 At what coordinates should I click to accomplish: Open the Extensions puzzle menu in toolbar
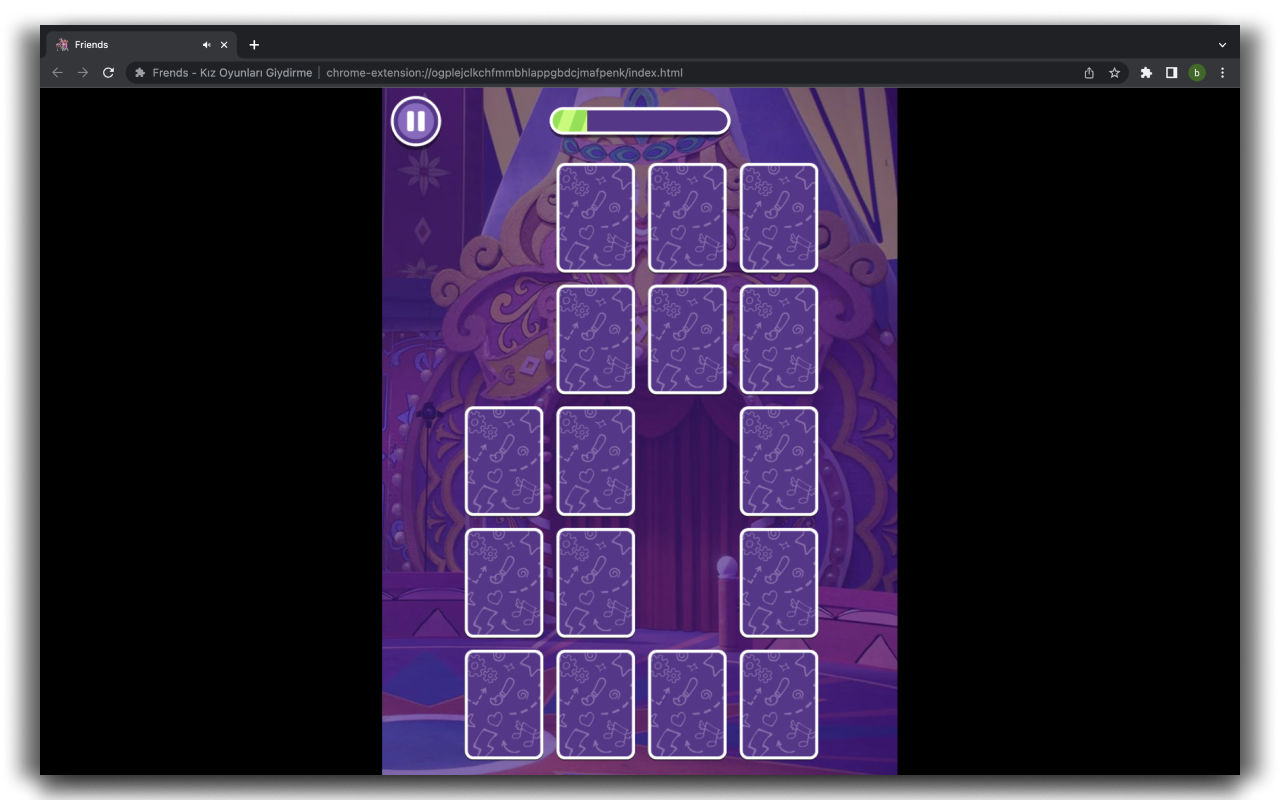(x=1146, y=73)
